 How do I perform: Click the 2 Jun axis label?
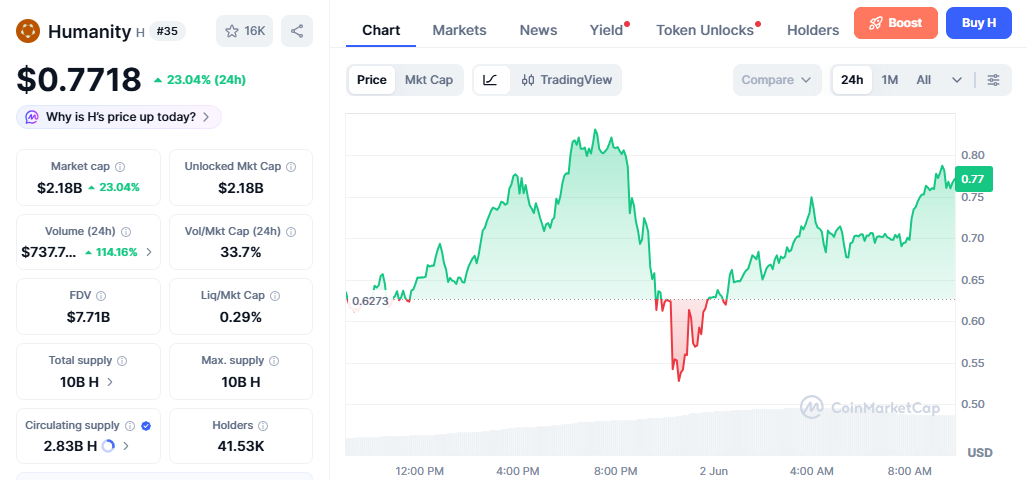click(713, 471)
